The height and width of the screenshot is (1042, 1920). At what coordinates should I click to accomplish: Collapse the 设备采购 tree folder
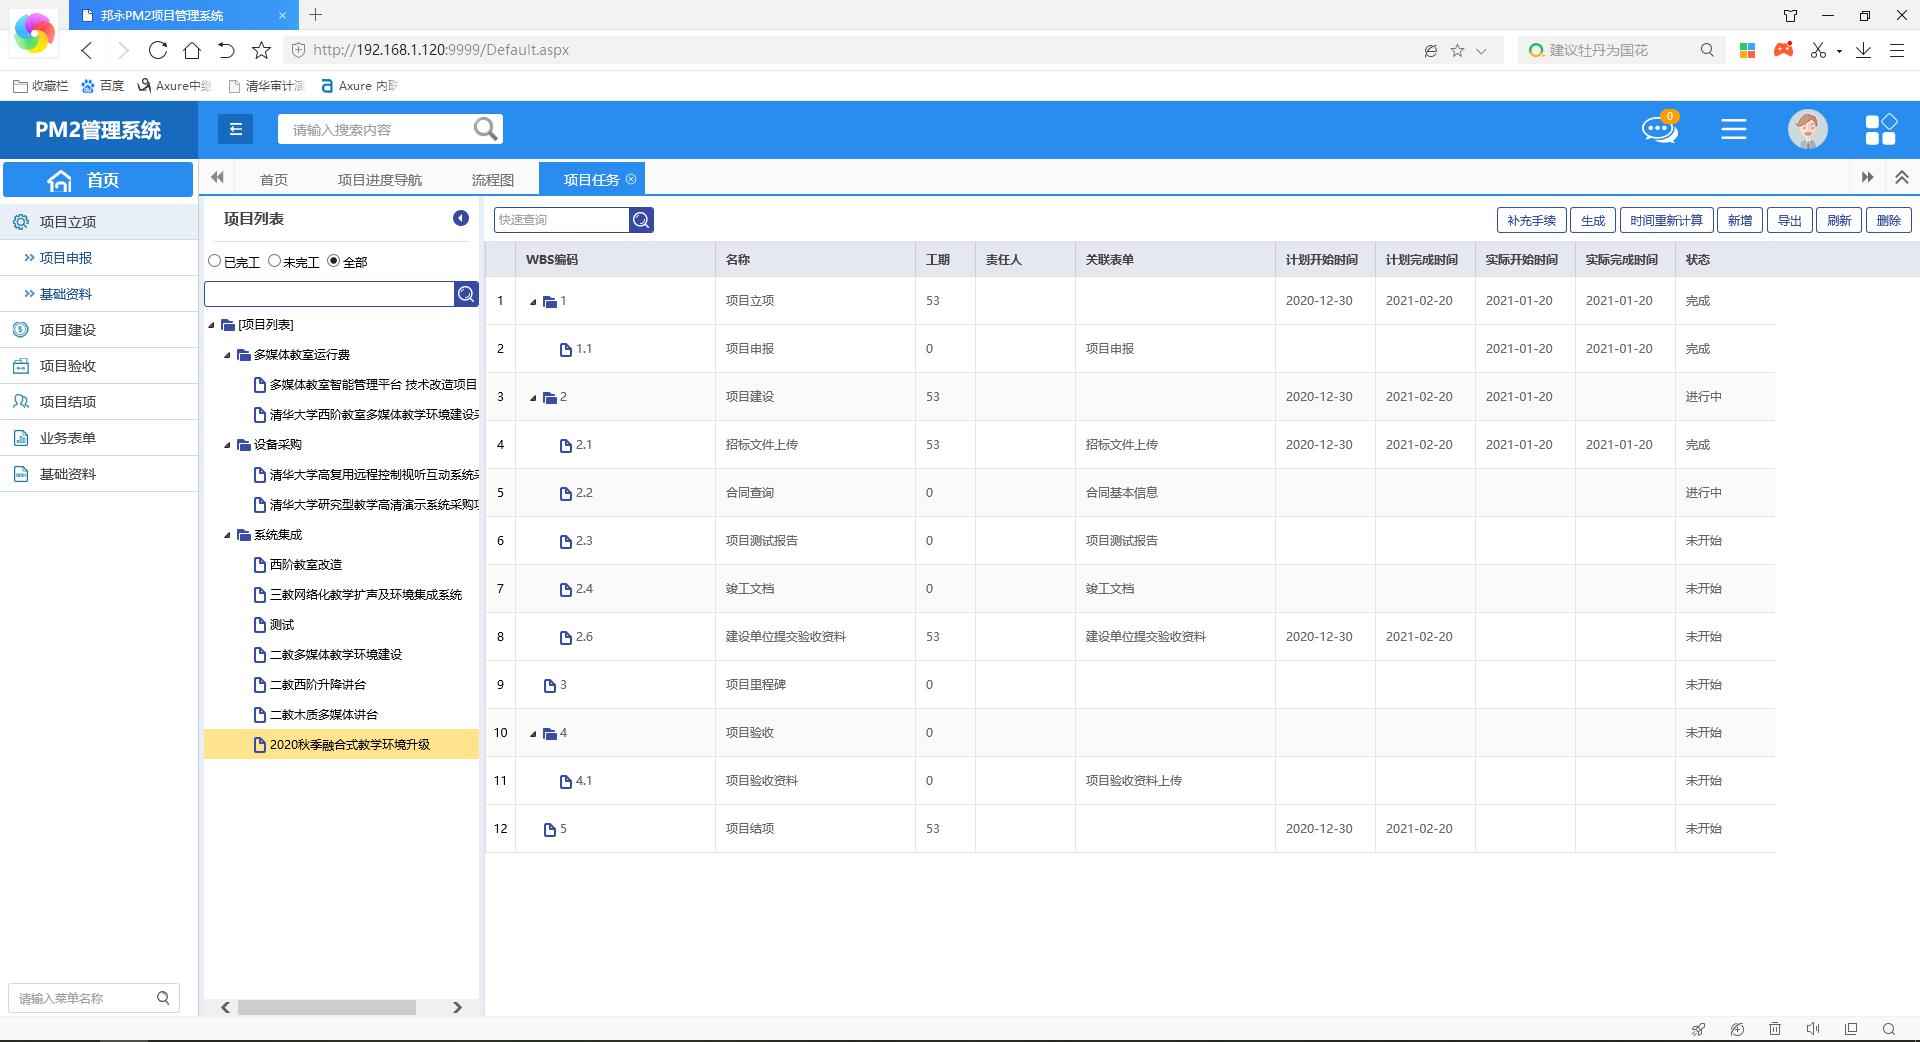[228, 445]
